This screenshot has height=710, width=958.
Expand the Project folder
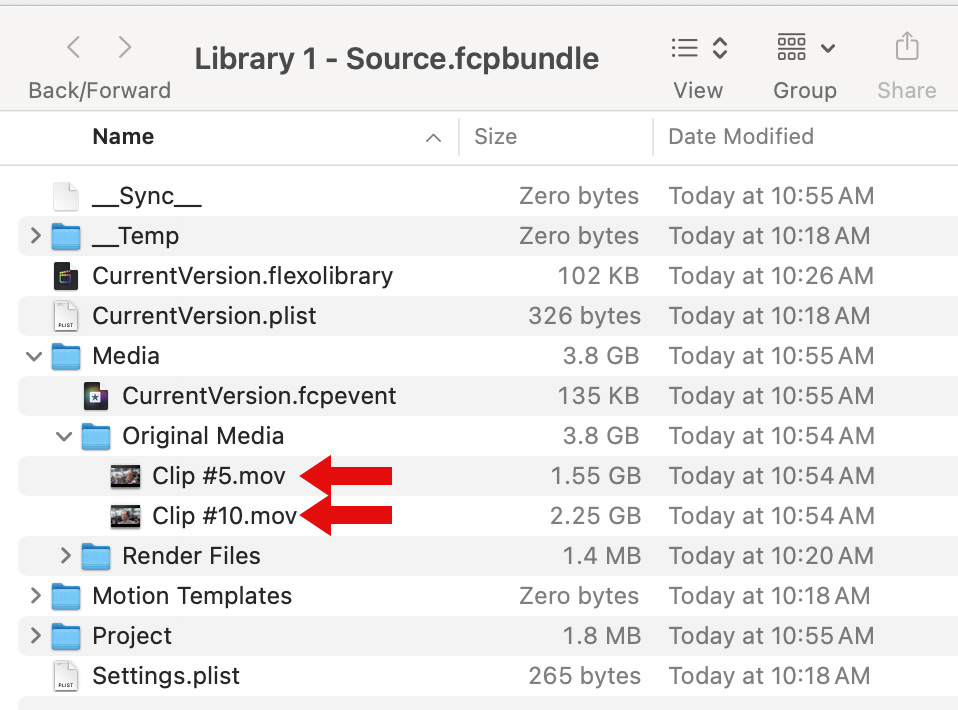tap(36, 636)
